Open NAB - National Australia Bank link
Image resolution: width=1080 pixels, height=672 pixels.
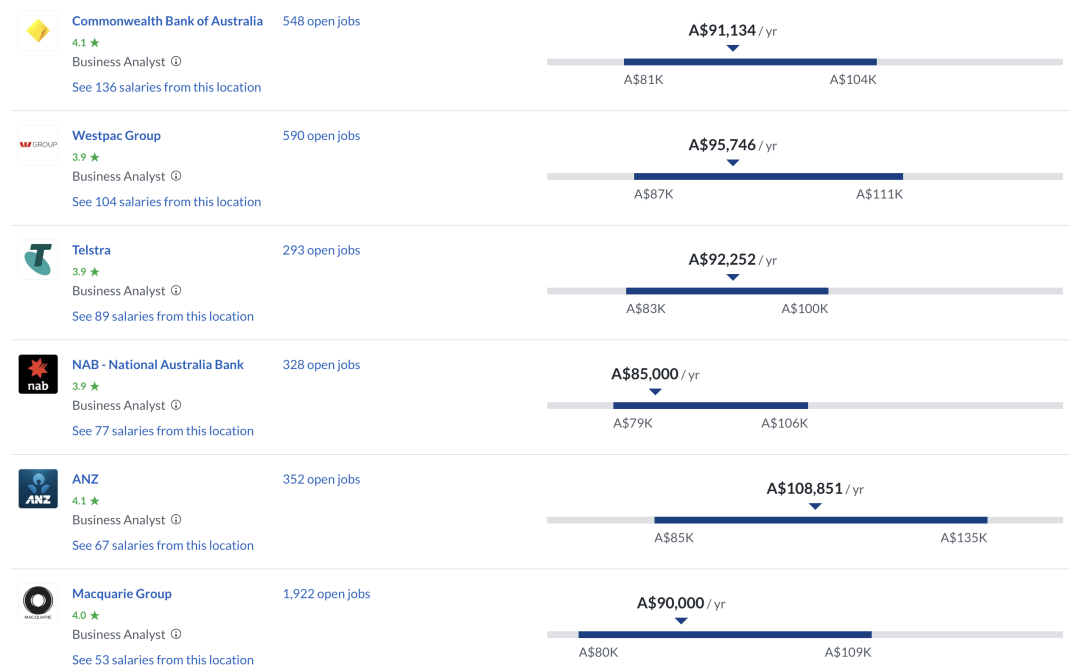tap(158, 365)
